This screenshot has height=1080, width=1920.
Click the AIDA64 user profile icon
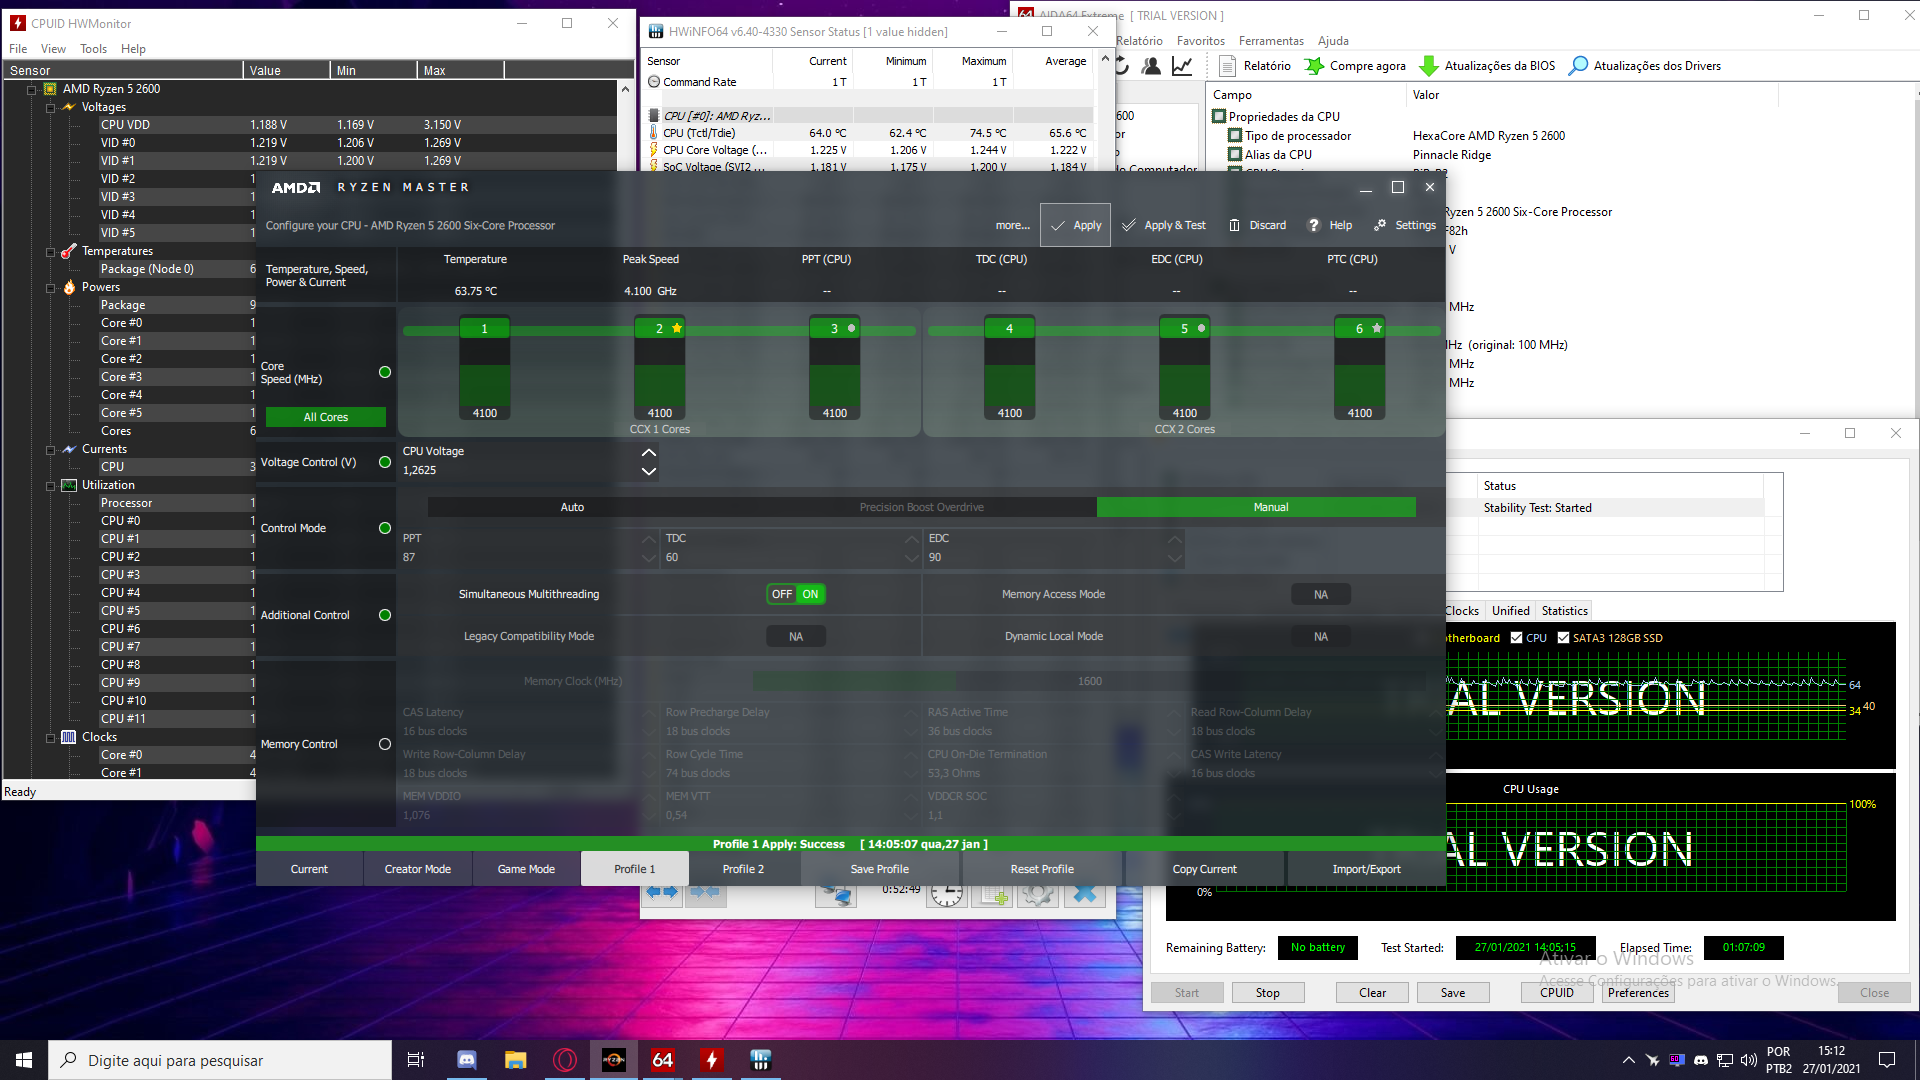(1152, 66)
